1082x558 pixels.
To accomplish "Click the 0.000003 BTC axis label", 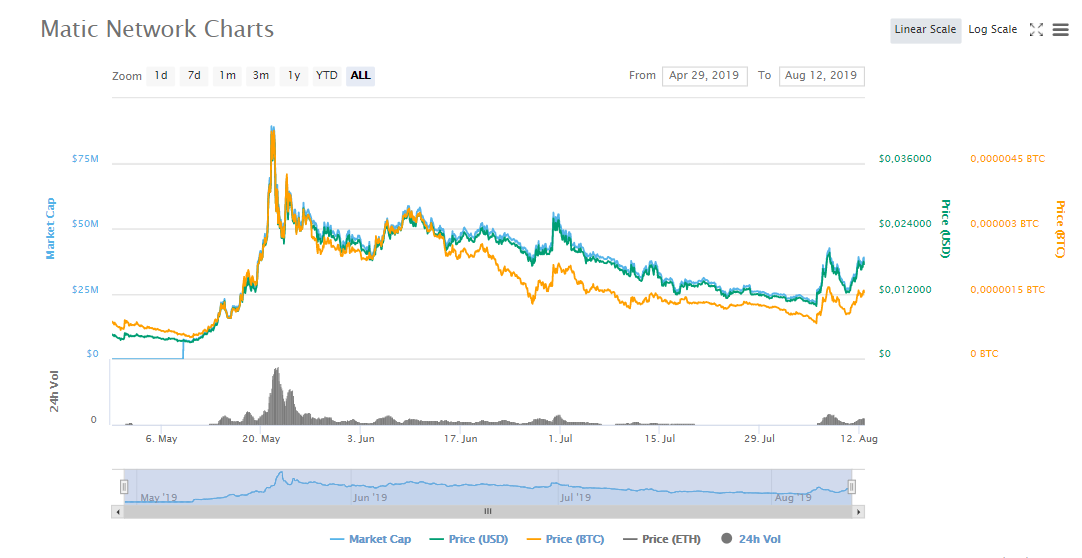I will coord(1004,223).
